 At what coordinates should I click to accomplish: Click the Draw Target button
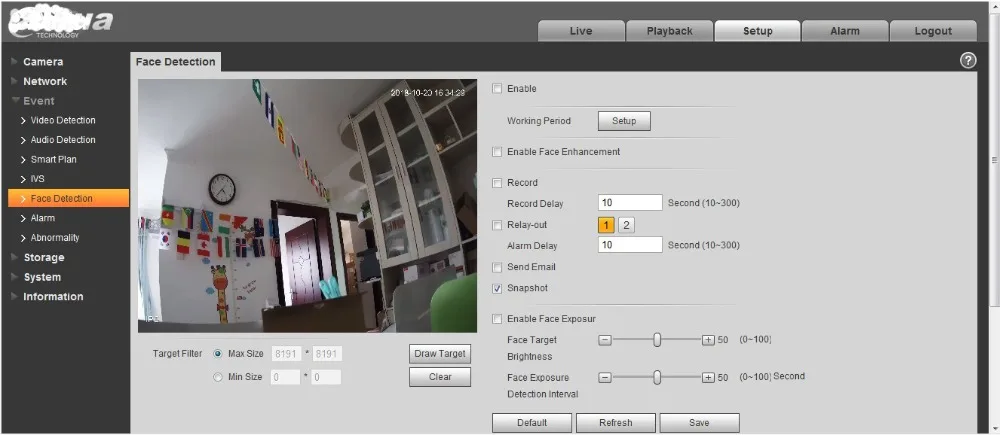tap(440, 353)
